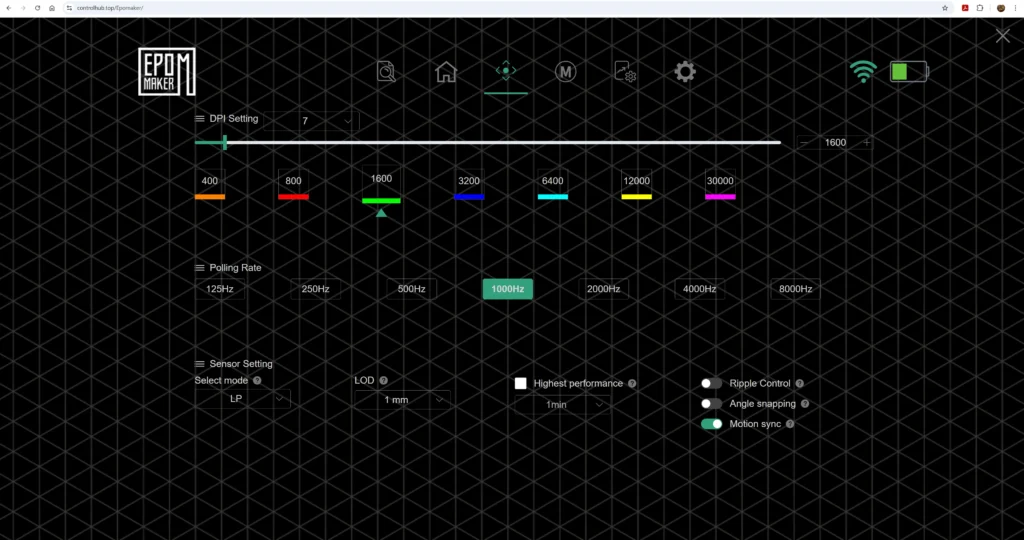Image resolution: width=1024 pixels, height=540 pixels.
Task: Click the battery level indicator icon
Action: tap(908, 72)
